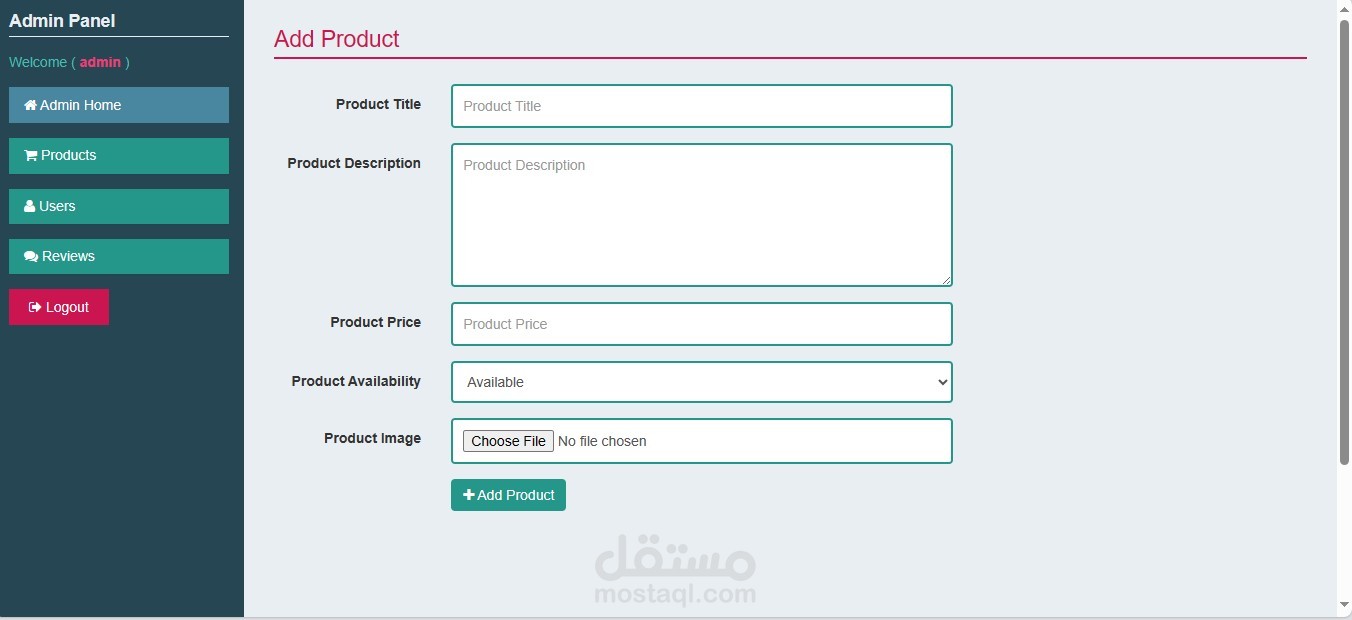This screenshot has width=1352, height=620.
Task: Focus the Product Title input field
Action: click(701, 106)
